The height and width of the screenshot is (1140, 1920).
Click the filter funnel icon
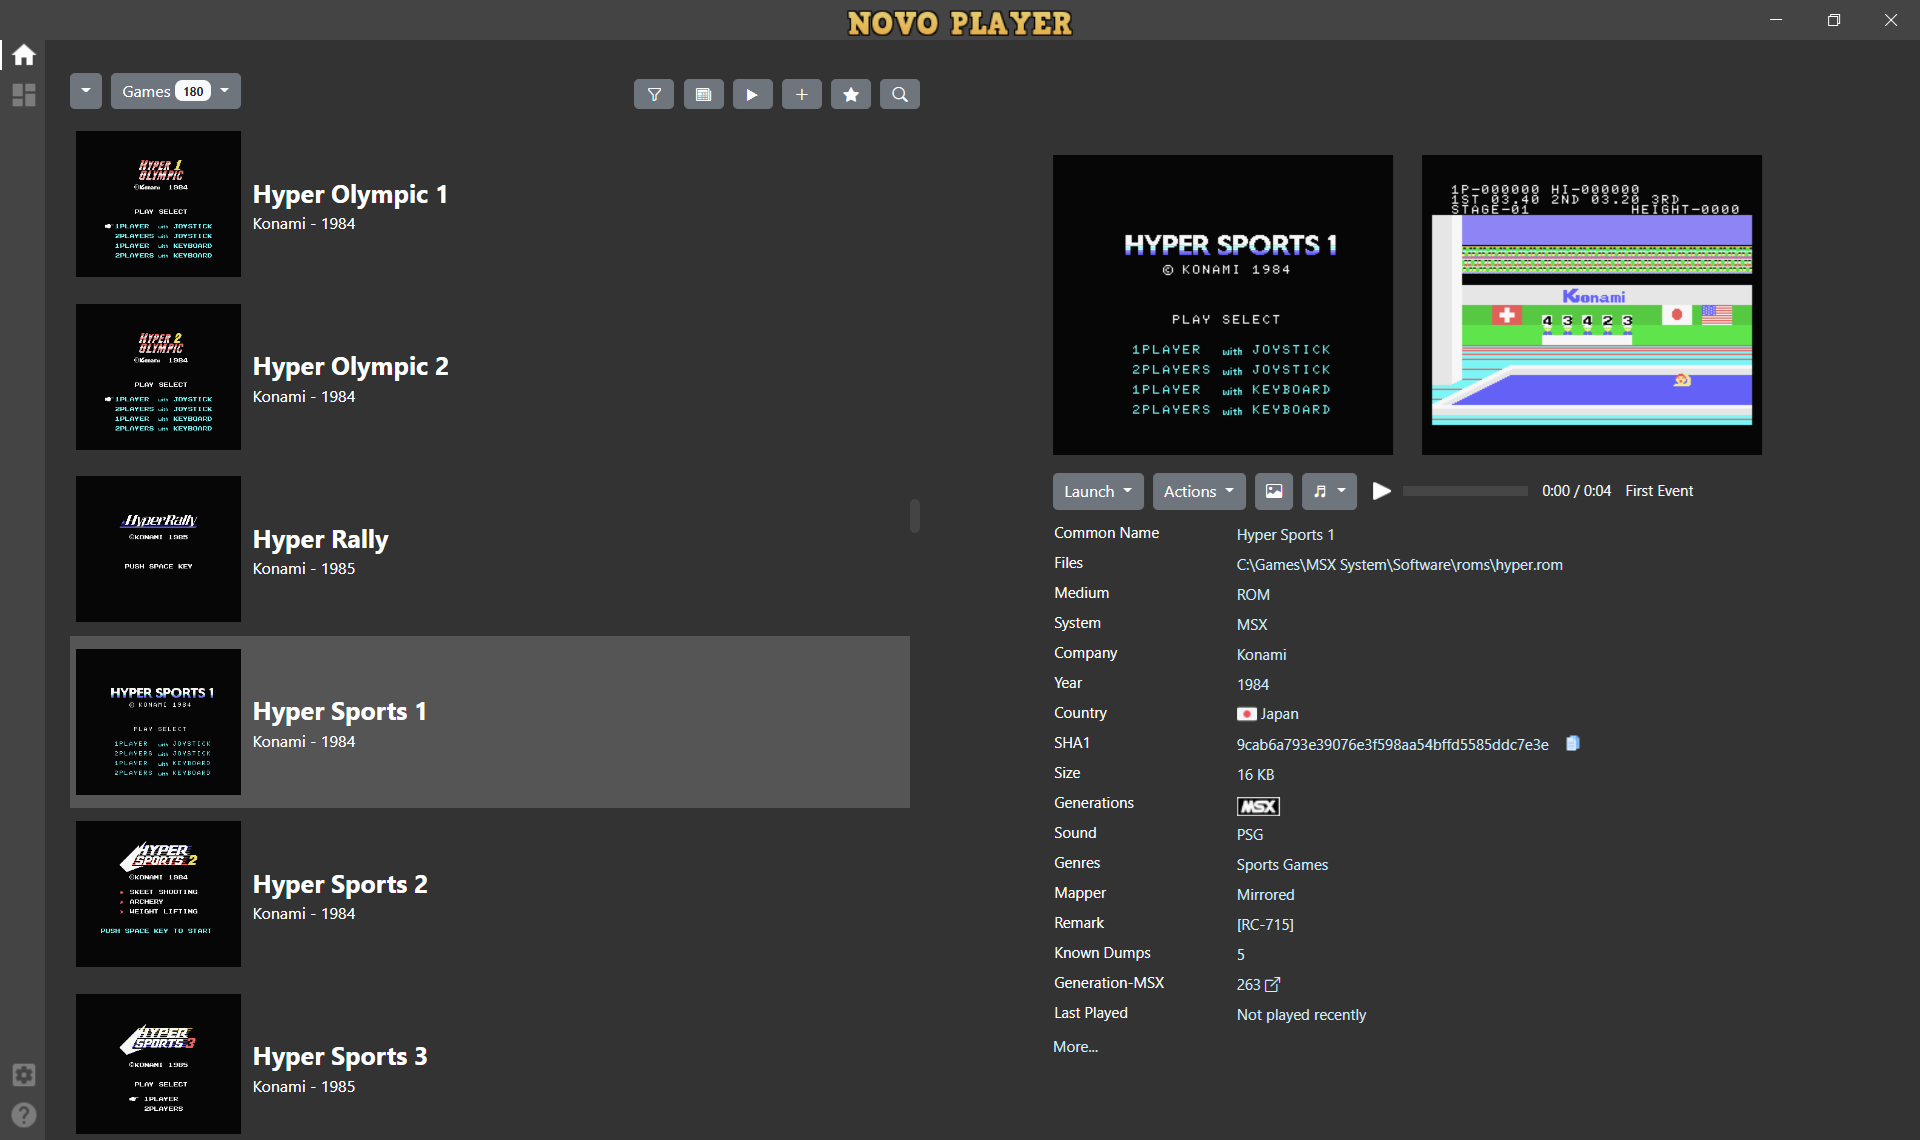click(654, 94)
